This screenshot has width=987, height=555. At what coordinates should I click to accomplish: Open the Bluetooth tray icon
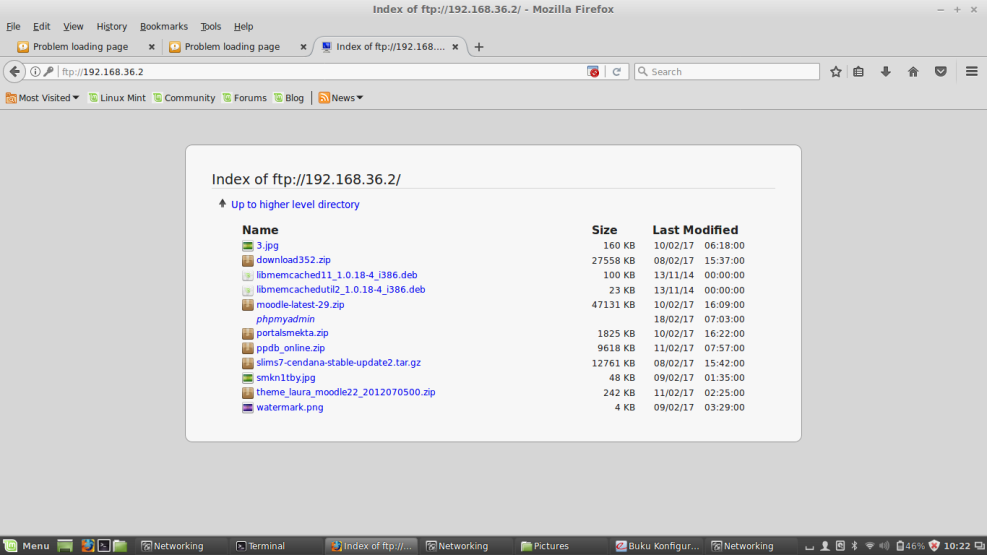point(854,546)
